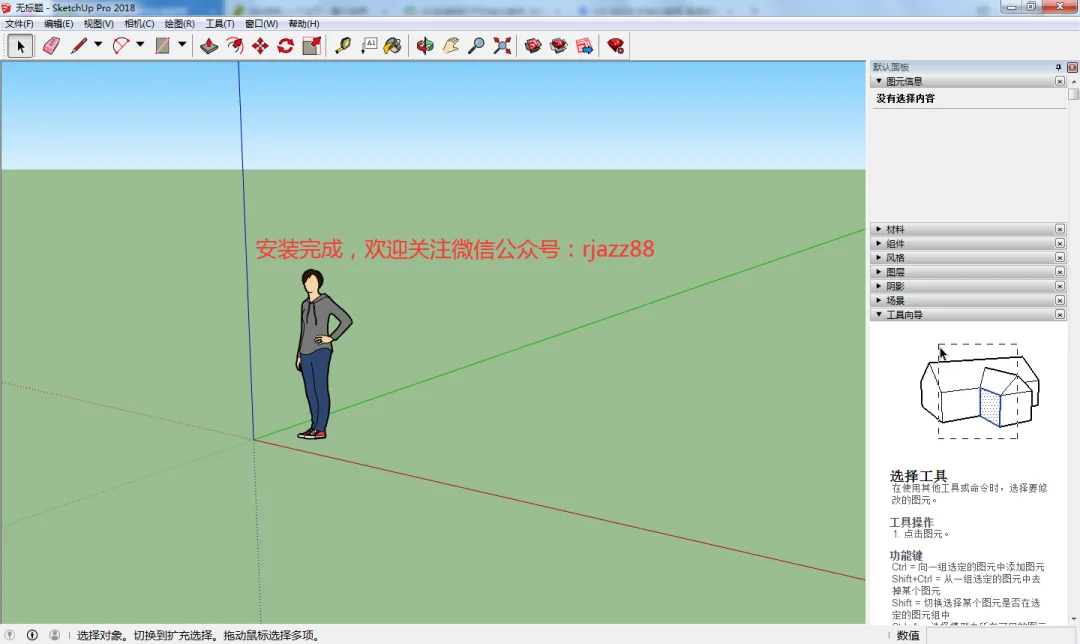The image size is (1080, 644).
Task: Expand the 材料 panel
Action: tap(968, 229)
